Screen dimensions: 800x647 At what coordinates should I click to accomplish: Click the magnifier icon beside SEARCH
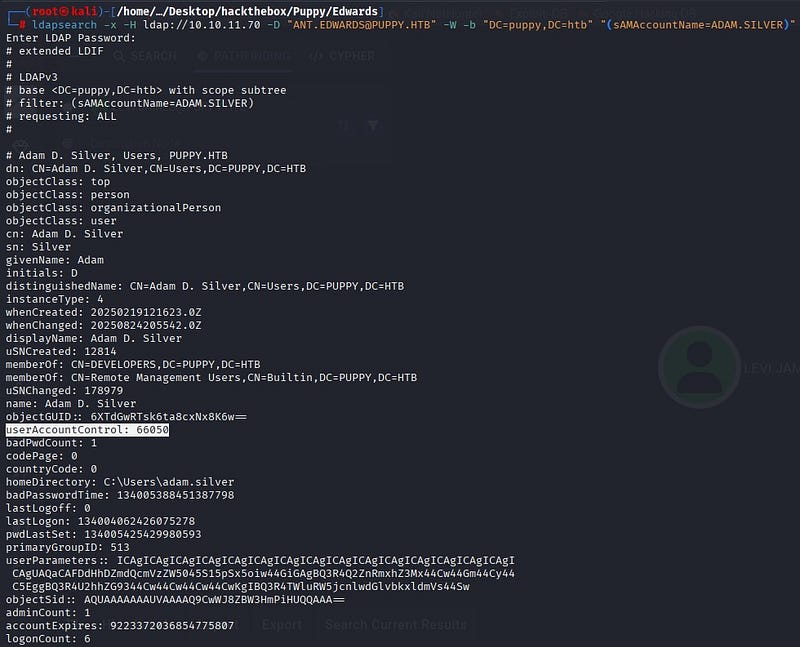(117, 56)
